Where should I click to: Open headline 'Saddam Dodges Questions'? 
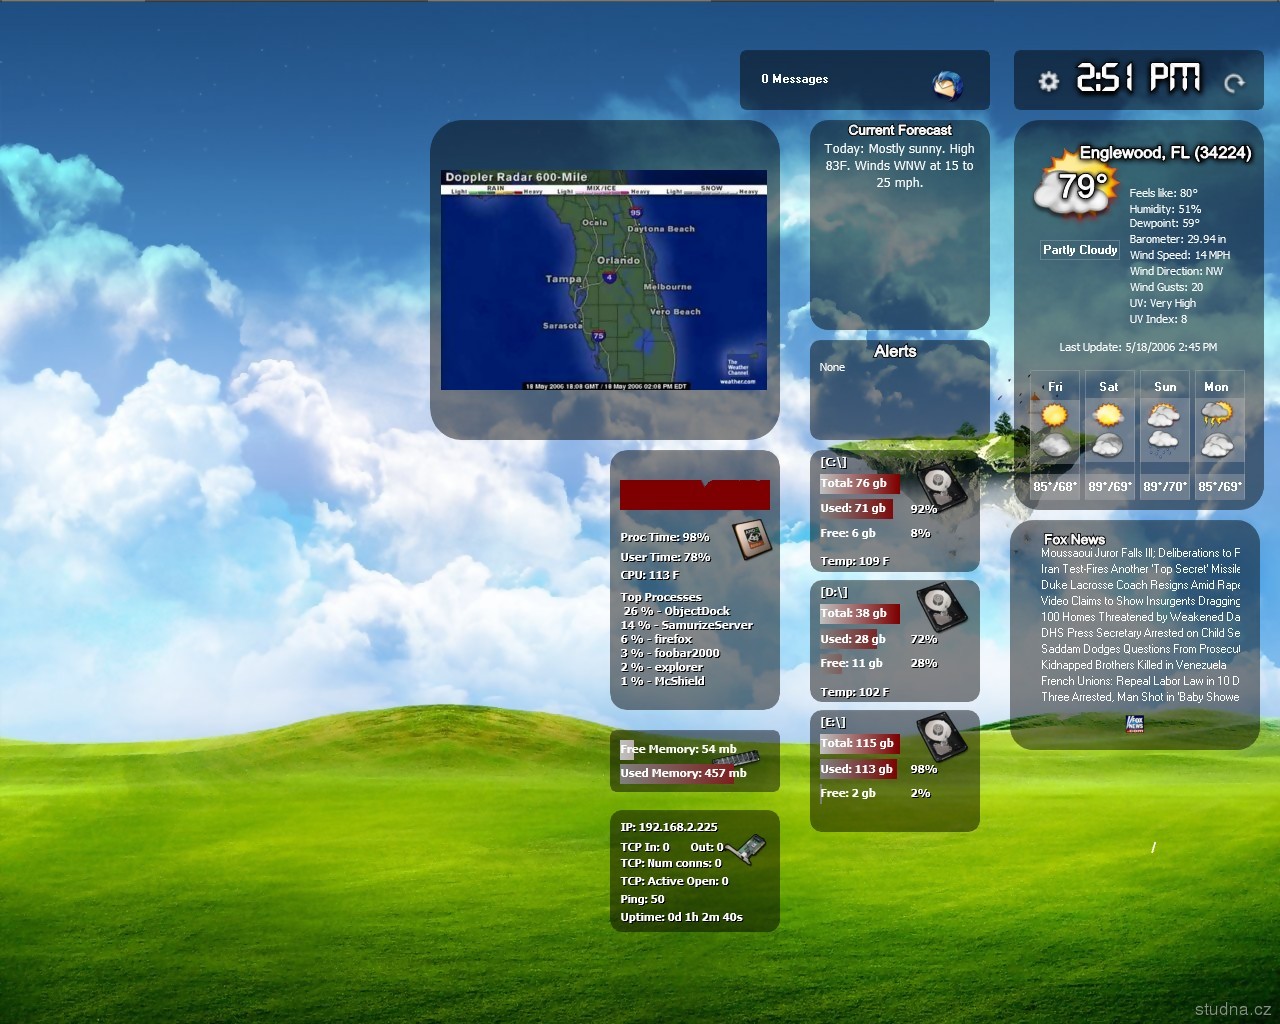(x=1140, y=649)
